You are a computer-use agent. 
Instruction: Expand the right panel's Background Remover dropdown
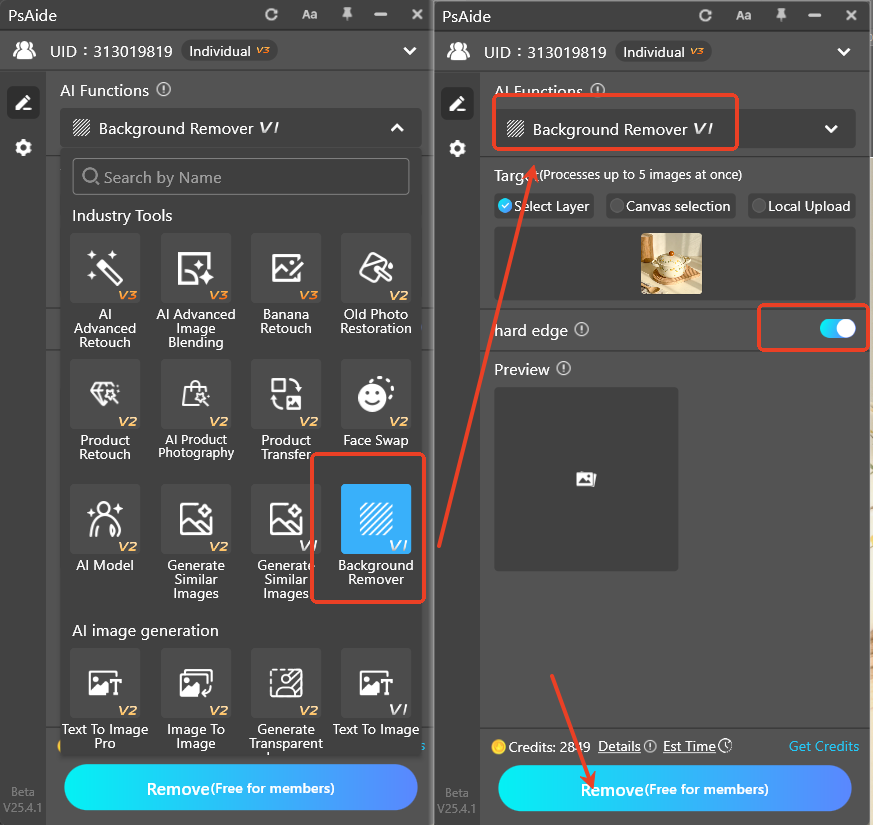(x=831, y=128)
